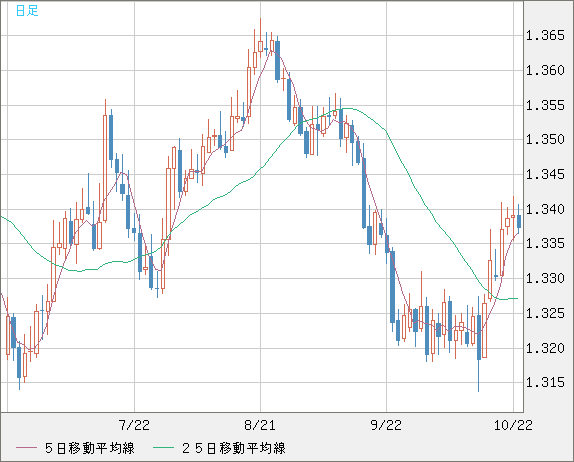Click the 1.330 price axis label

click(x=545, y=279)
